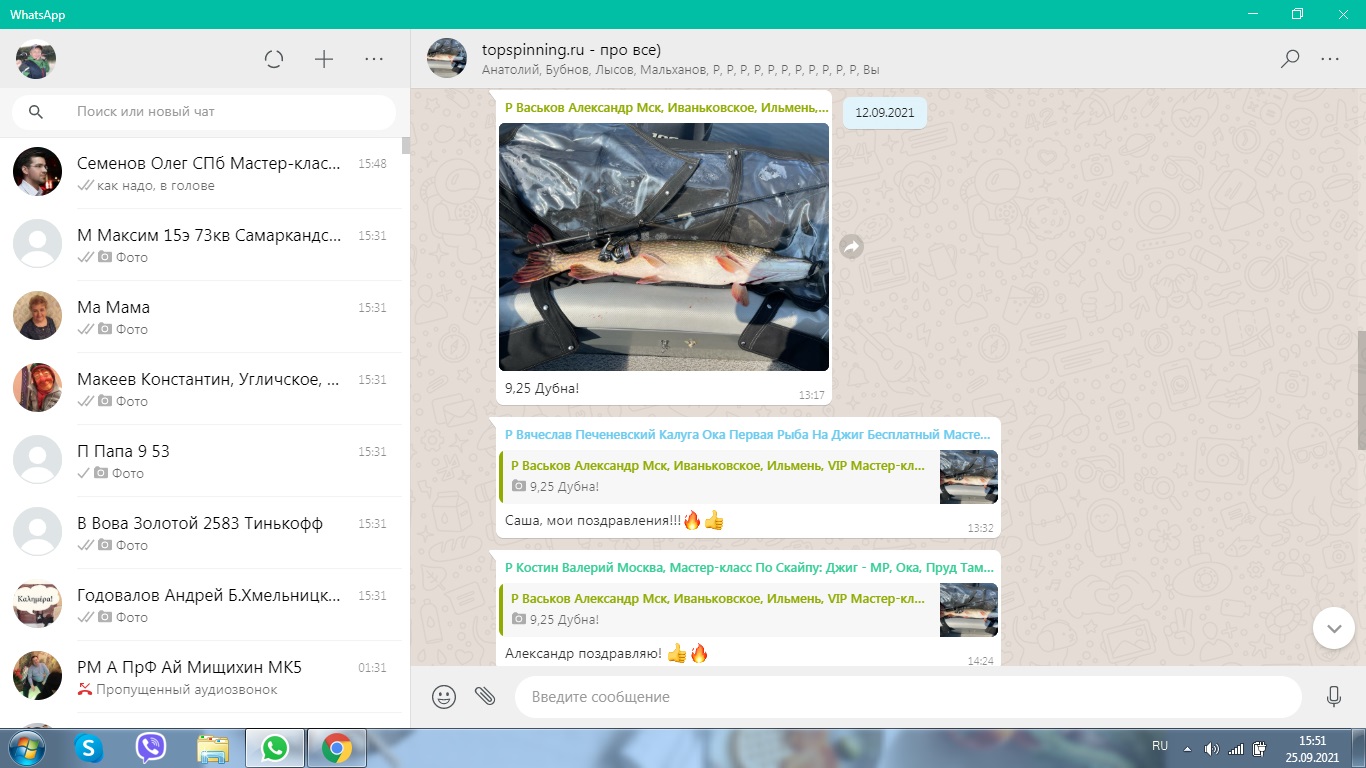The image size is (1366, 768).
Task: Open volume control in system tray
Action: tap(1212, 748)
